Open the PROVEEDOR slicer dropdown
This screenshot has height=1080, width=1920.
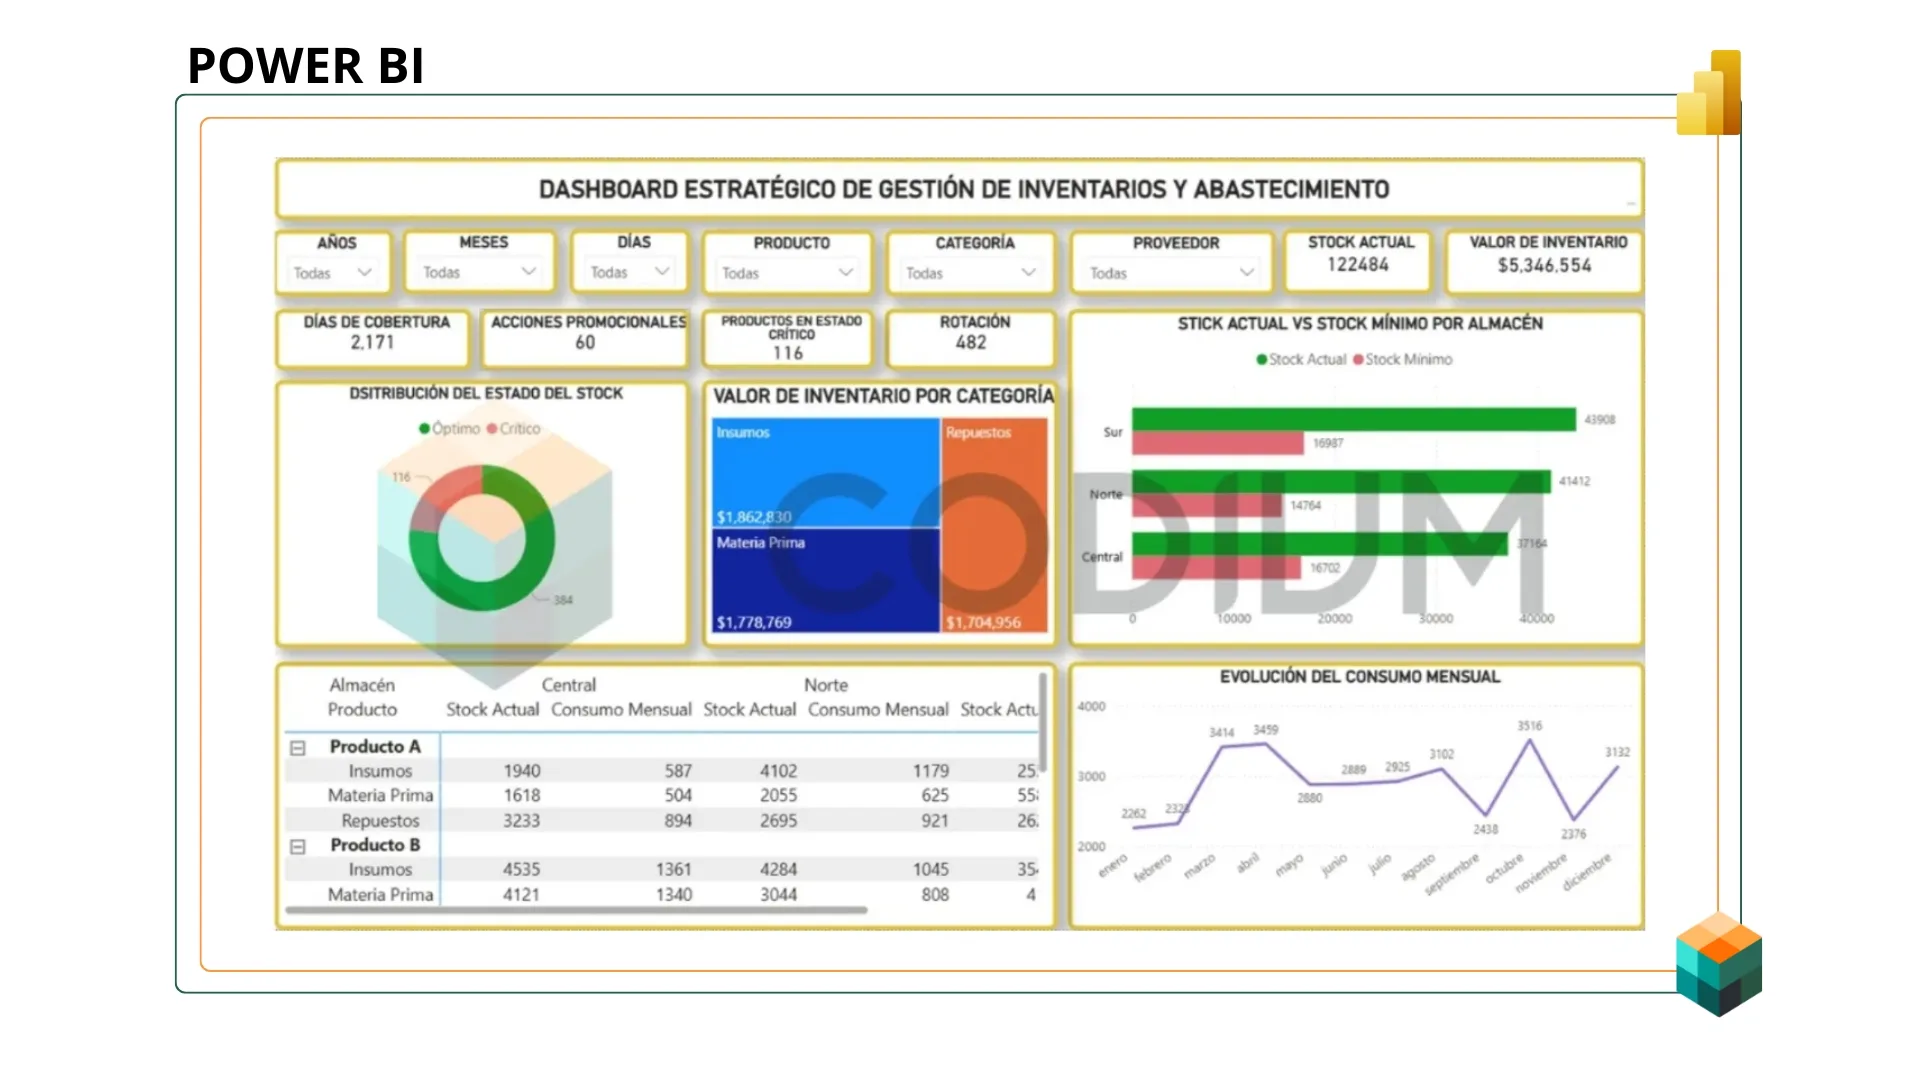1171,272
